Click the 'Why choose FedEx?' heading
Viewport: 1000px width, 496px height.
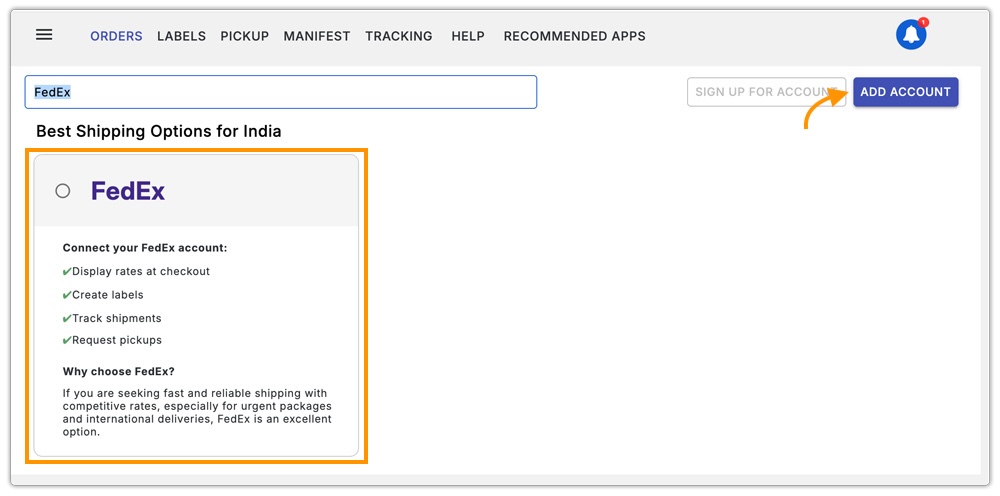tap(119, 372)
